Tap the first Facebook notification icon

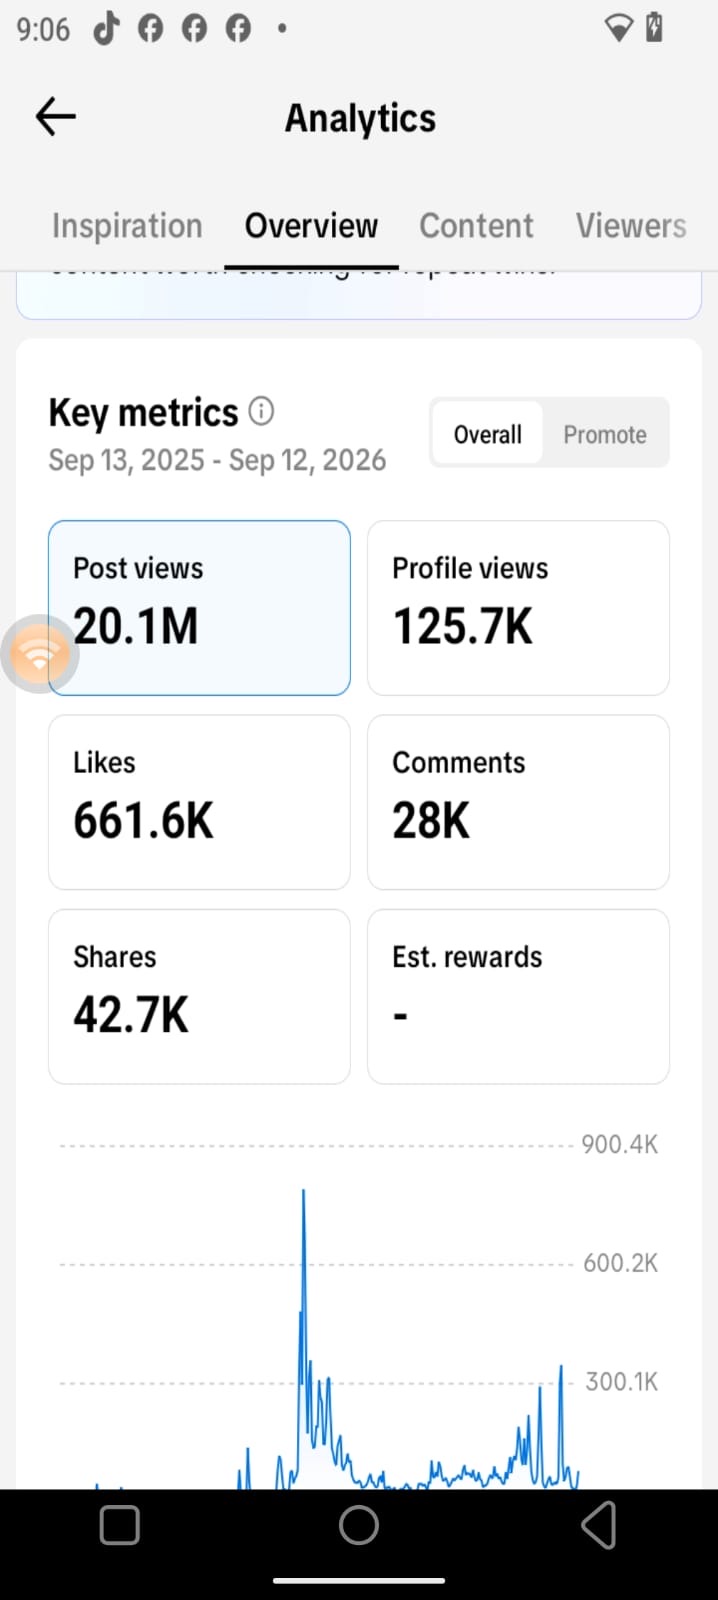150,29
